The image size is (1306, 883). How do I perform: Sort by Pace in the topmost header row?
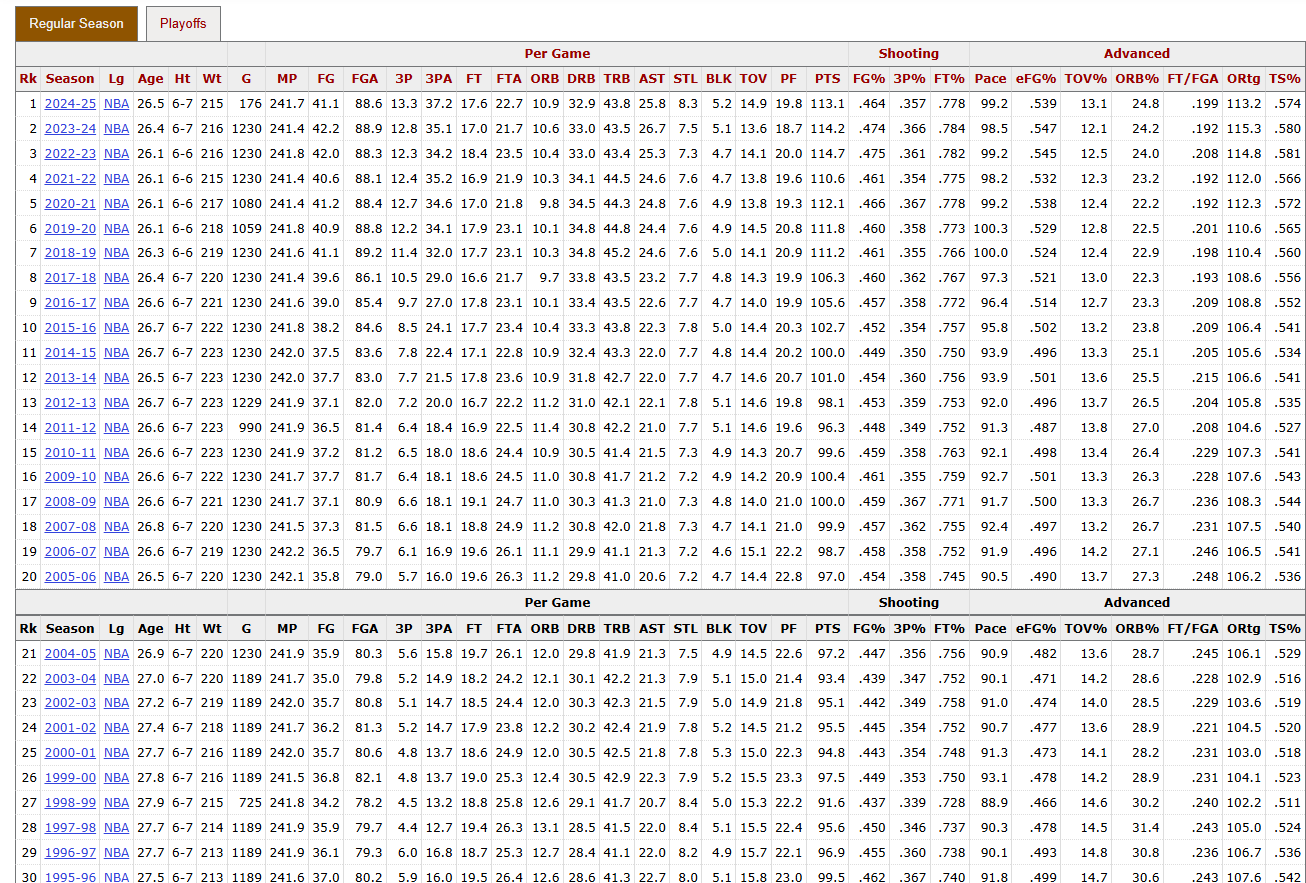pyautogui.click(x=990, y=79)
